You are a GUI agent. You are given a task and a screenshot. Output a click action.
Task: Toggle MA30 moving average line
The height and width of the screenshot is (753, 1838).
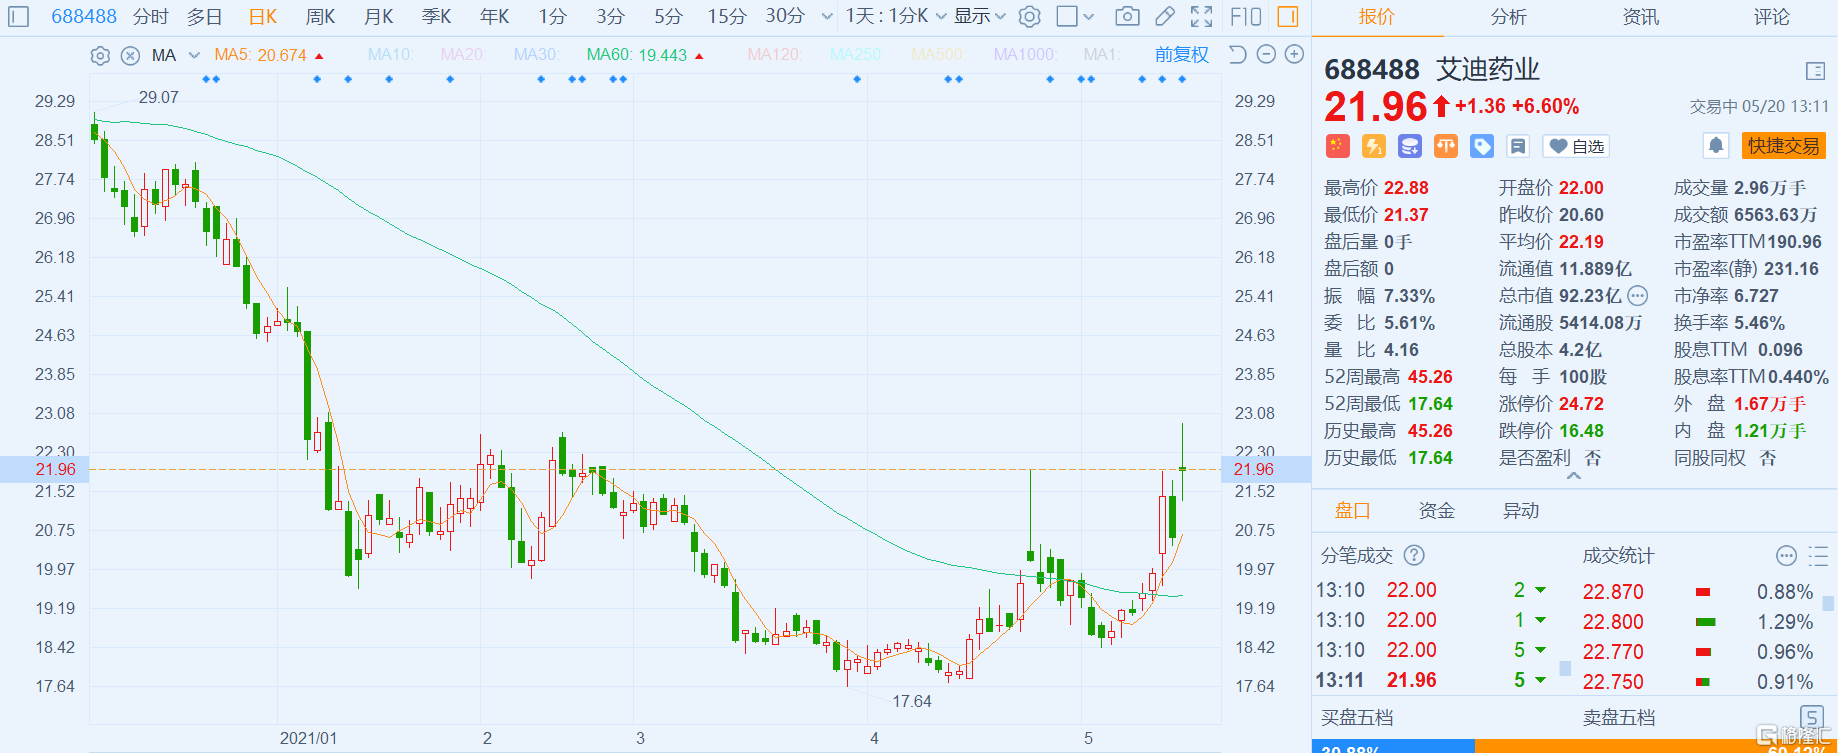pos(536,55)
